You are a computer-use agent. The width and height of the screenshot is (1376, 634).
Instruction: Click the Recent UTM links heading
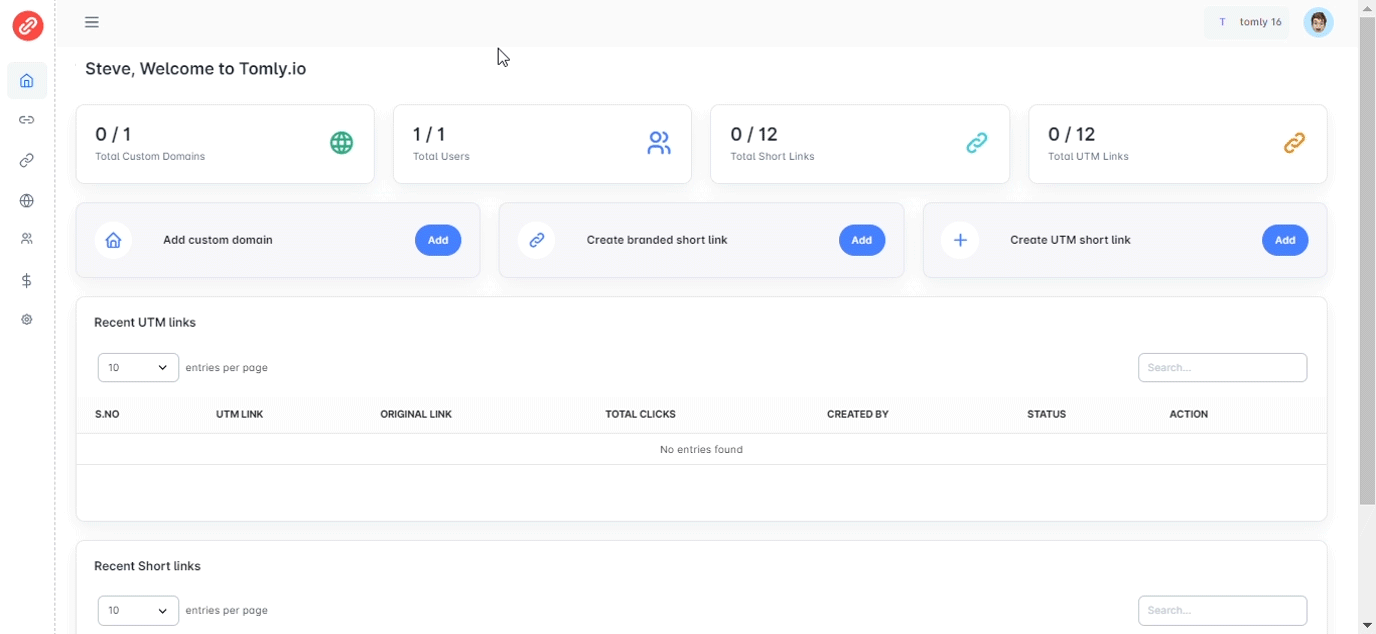point(145,323)
